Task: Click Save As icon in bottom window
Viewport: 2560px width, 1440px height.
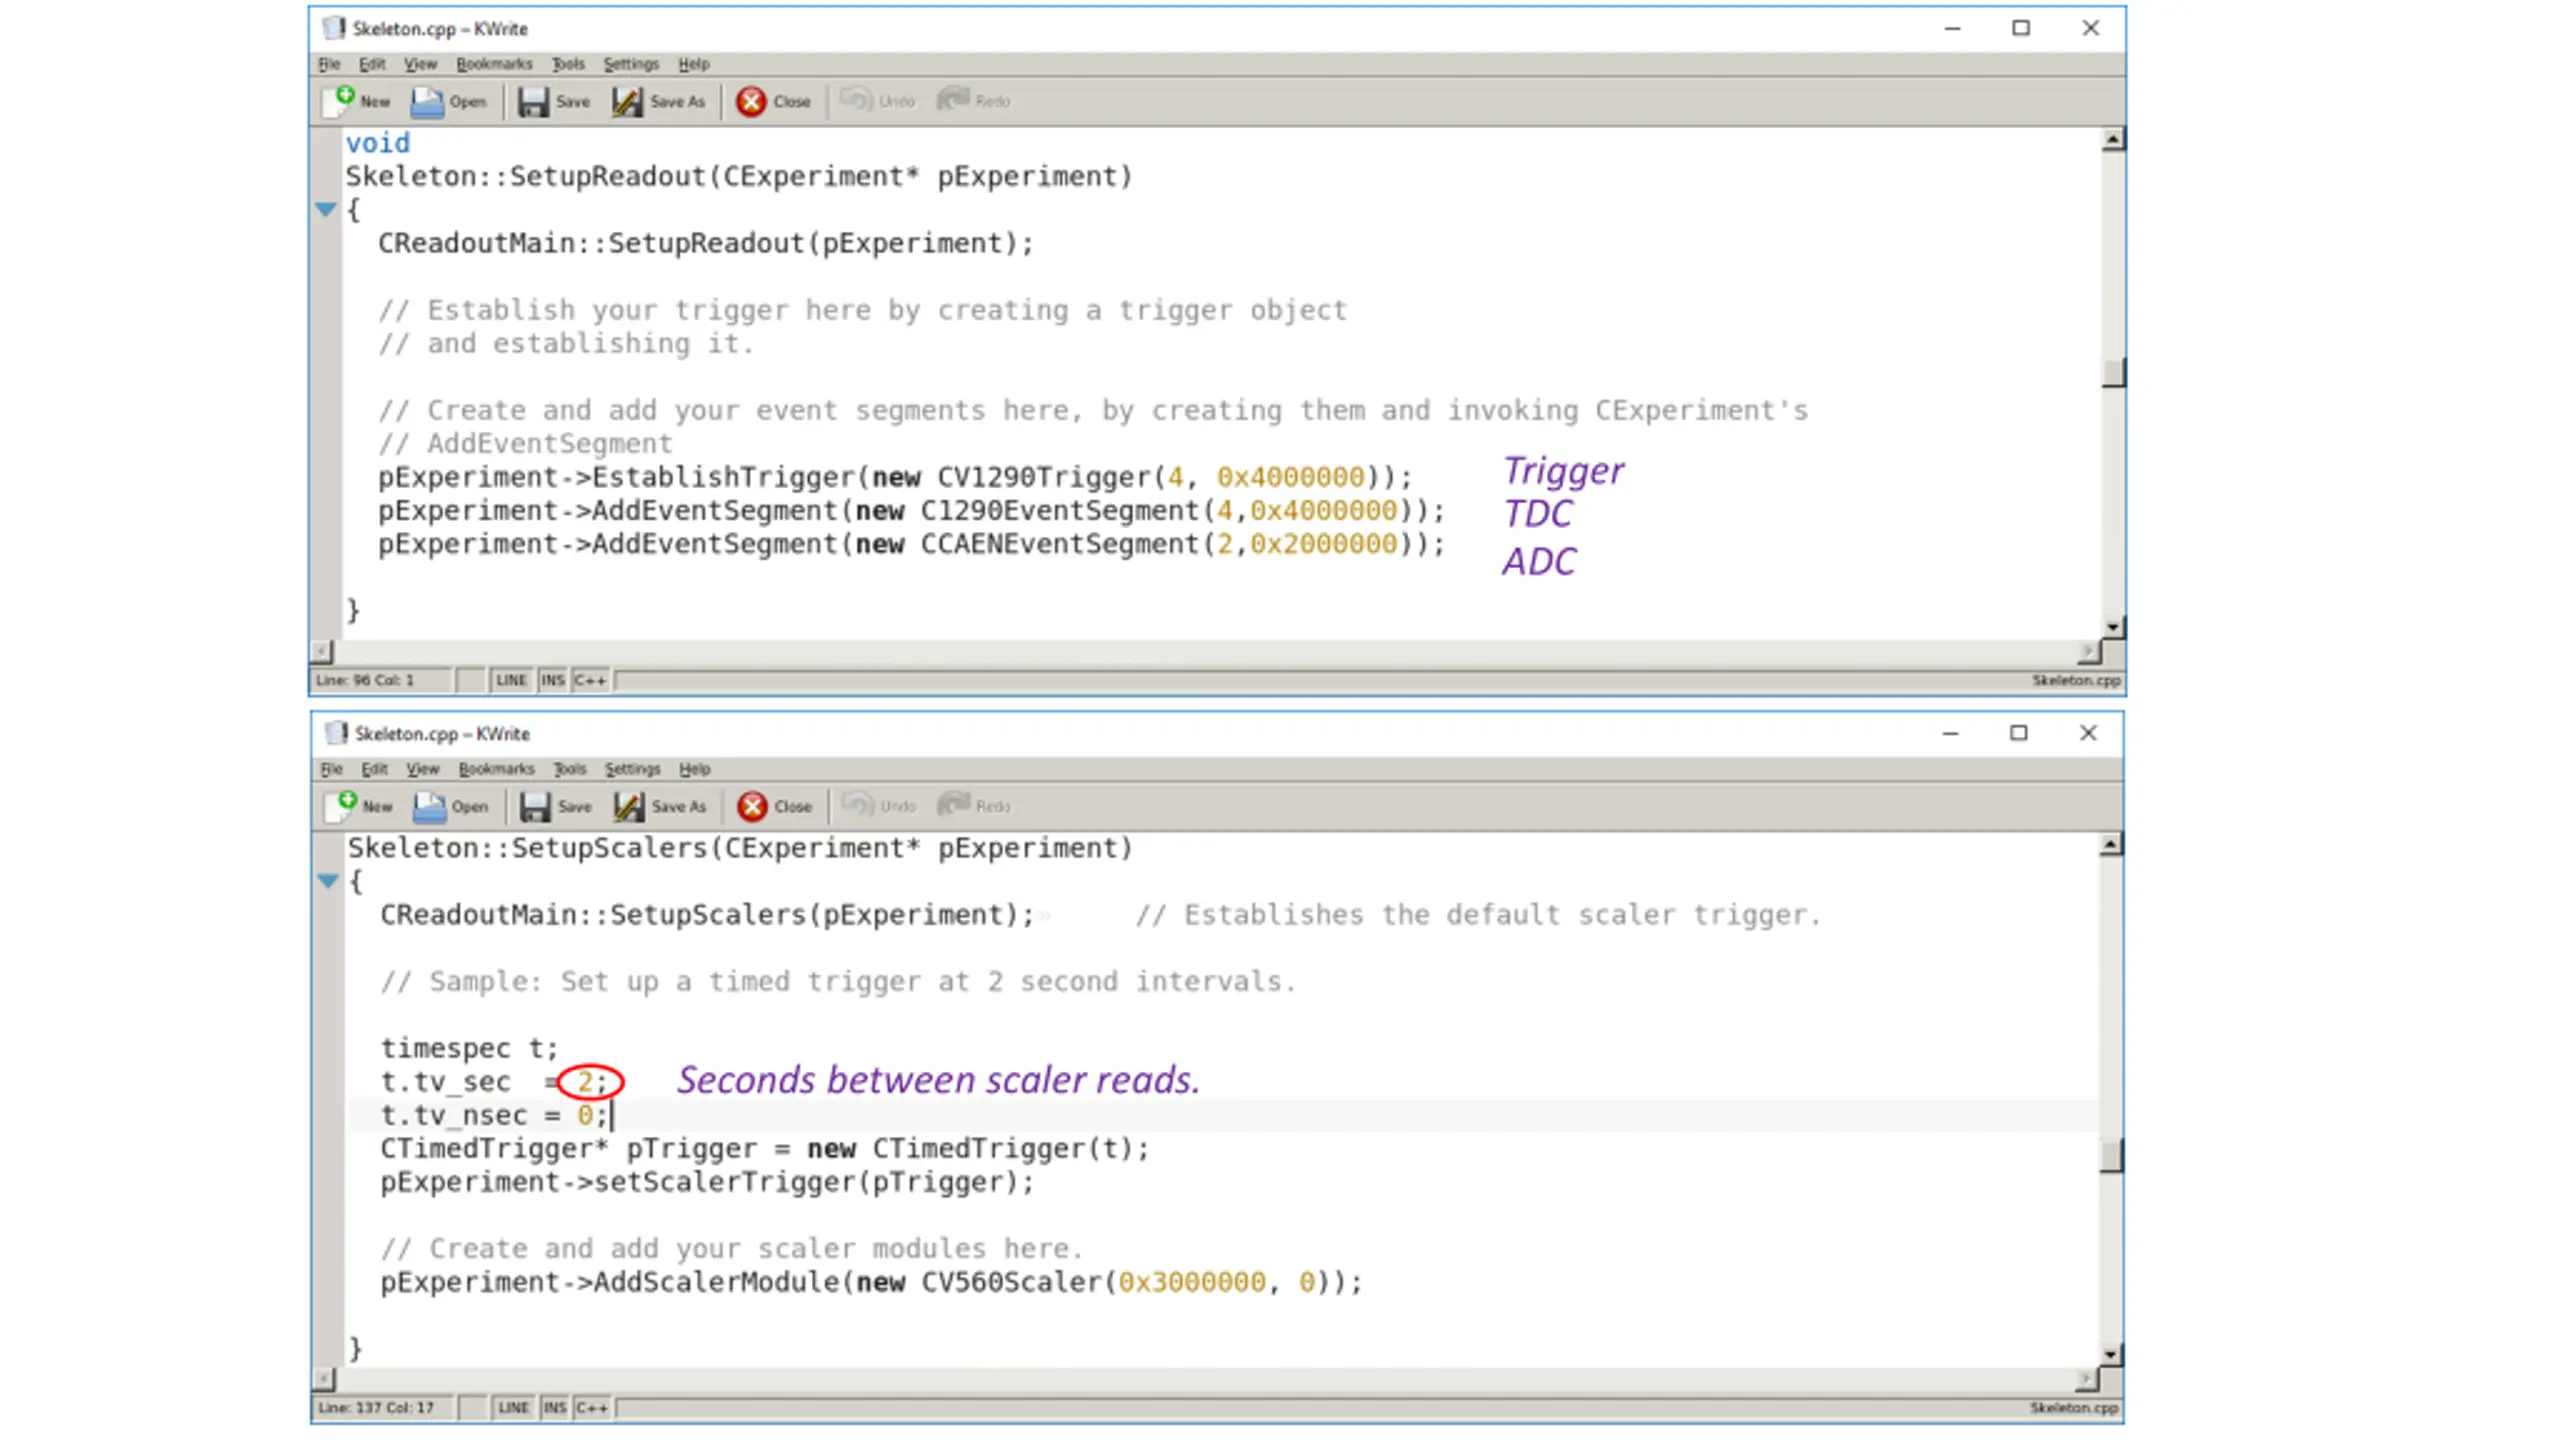Action: 629,806
